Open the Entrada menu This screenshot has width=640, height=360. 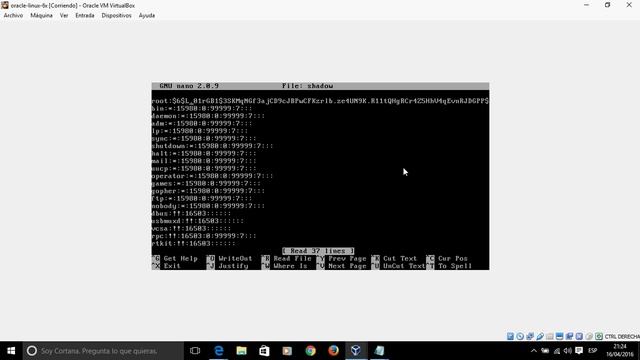pos(85,16)
